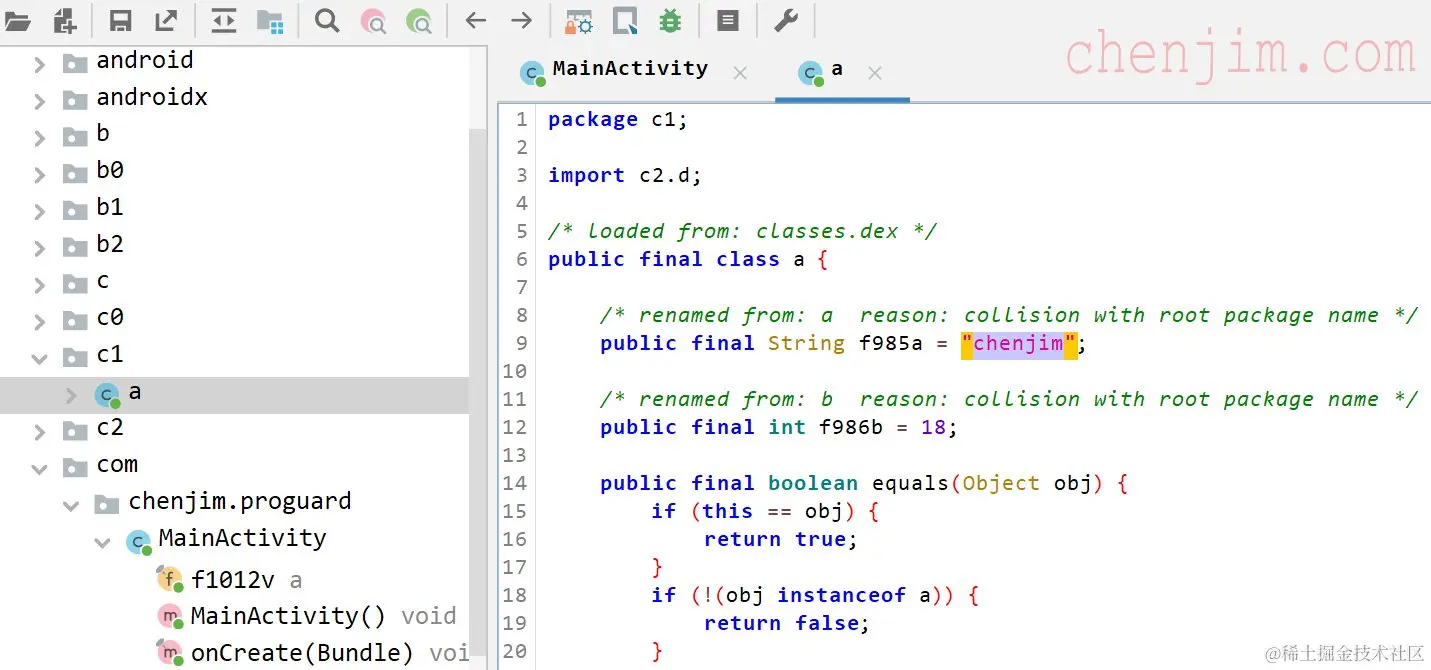
Task: Select chenjim.proguard package in tree
Action: point(223,502)
